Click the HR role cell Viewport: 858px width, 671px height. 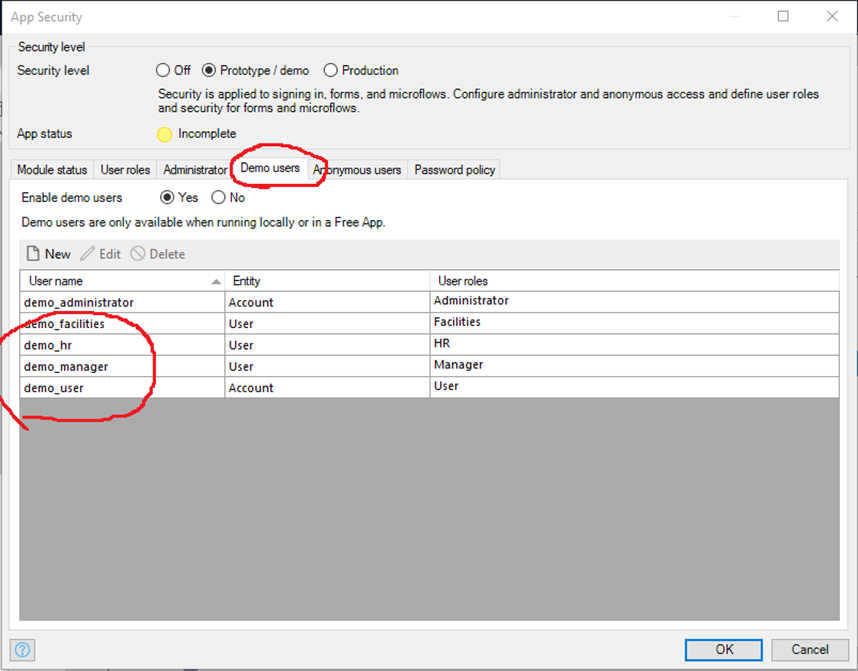pyautogui.click(x=635, y=344)
